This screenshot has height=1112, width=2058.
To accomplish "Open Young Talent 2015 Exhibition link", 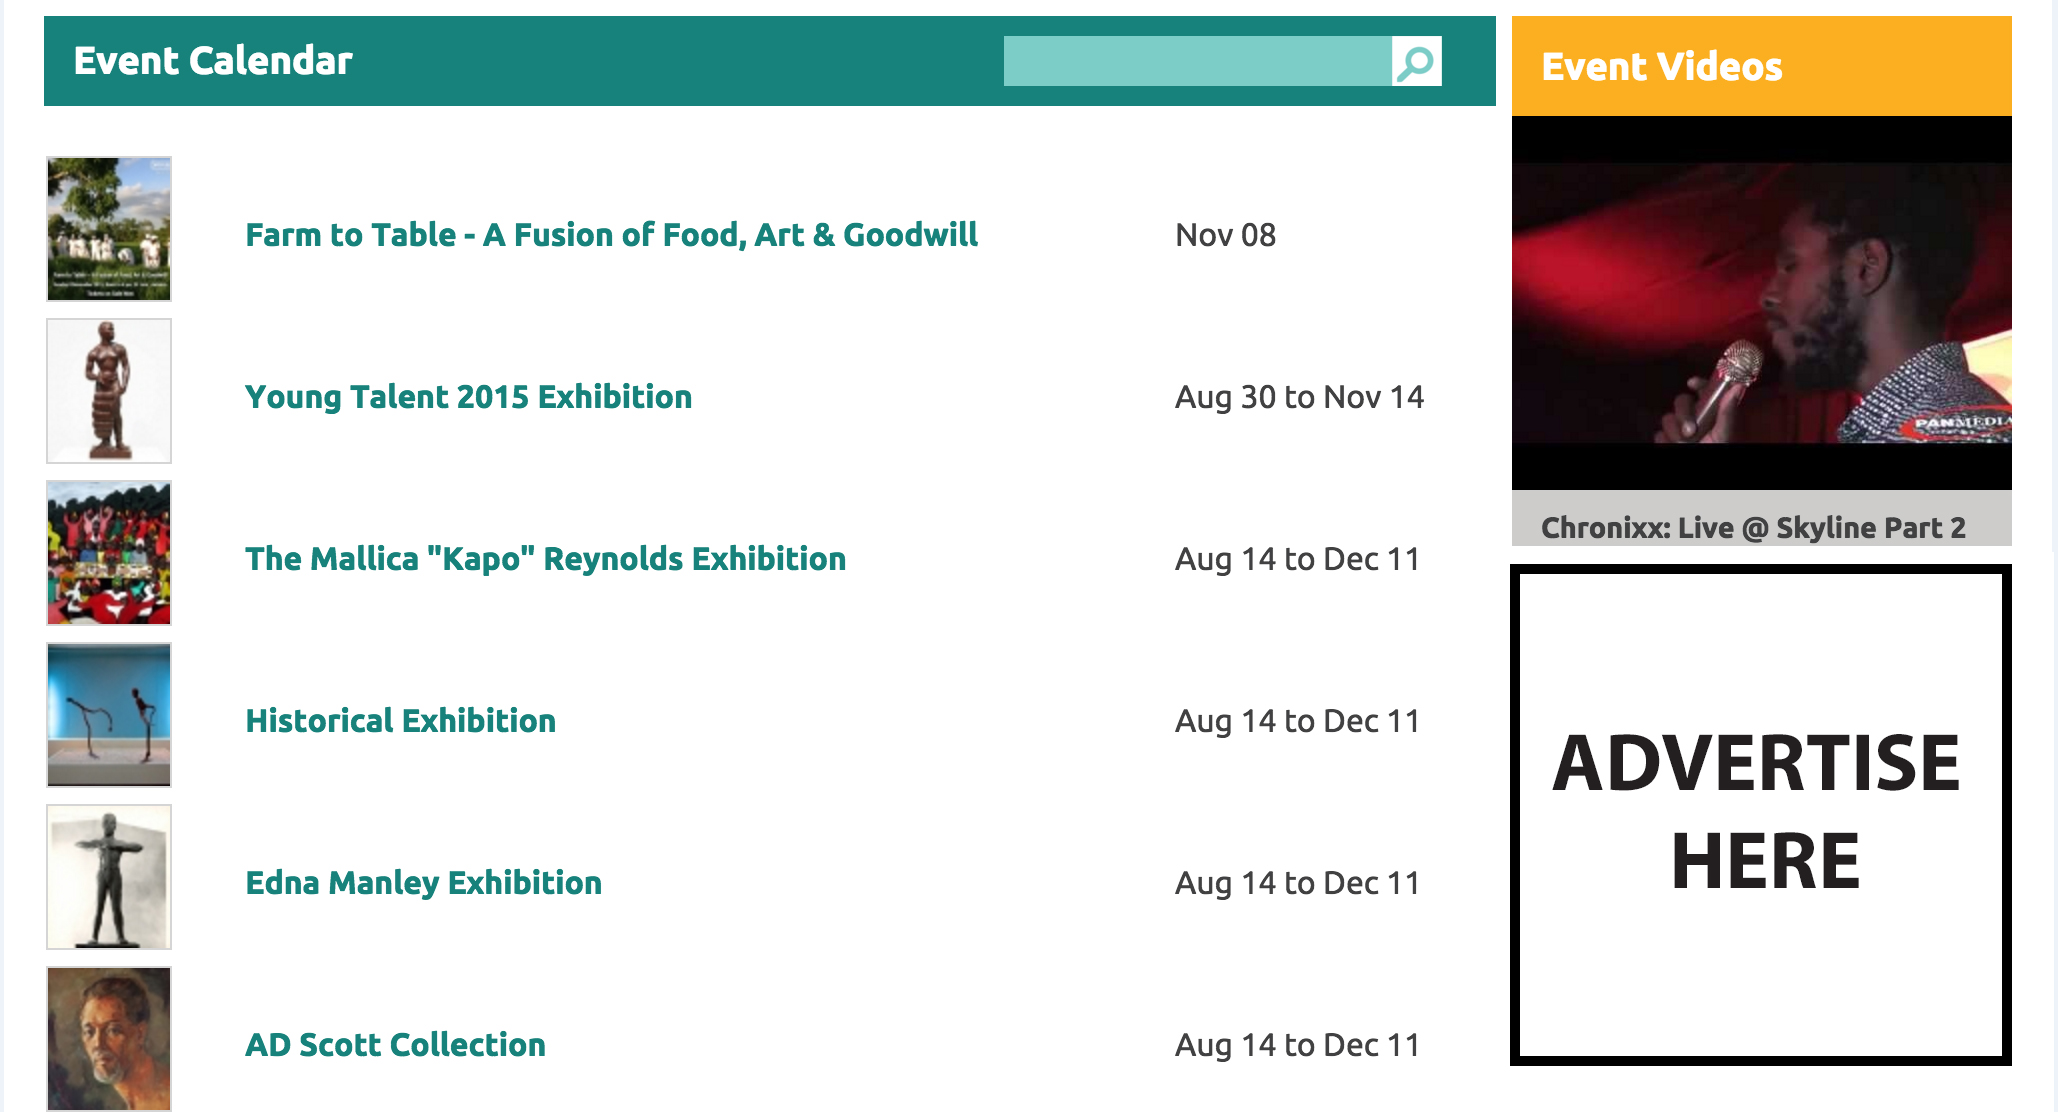I will point(468,397).
